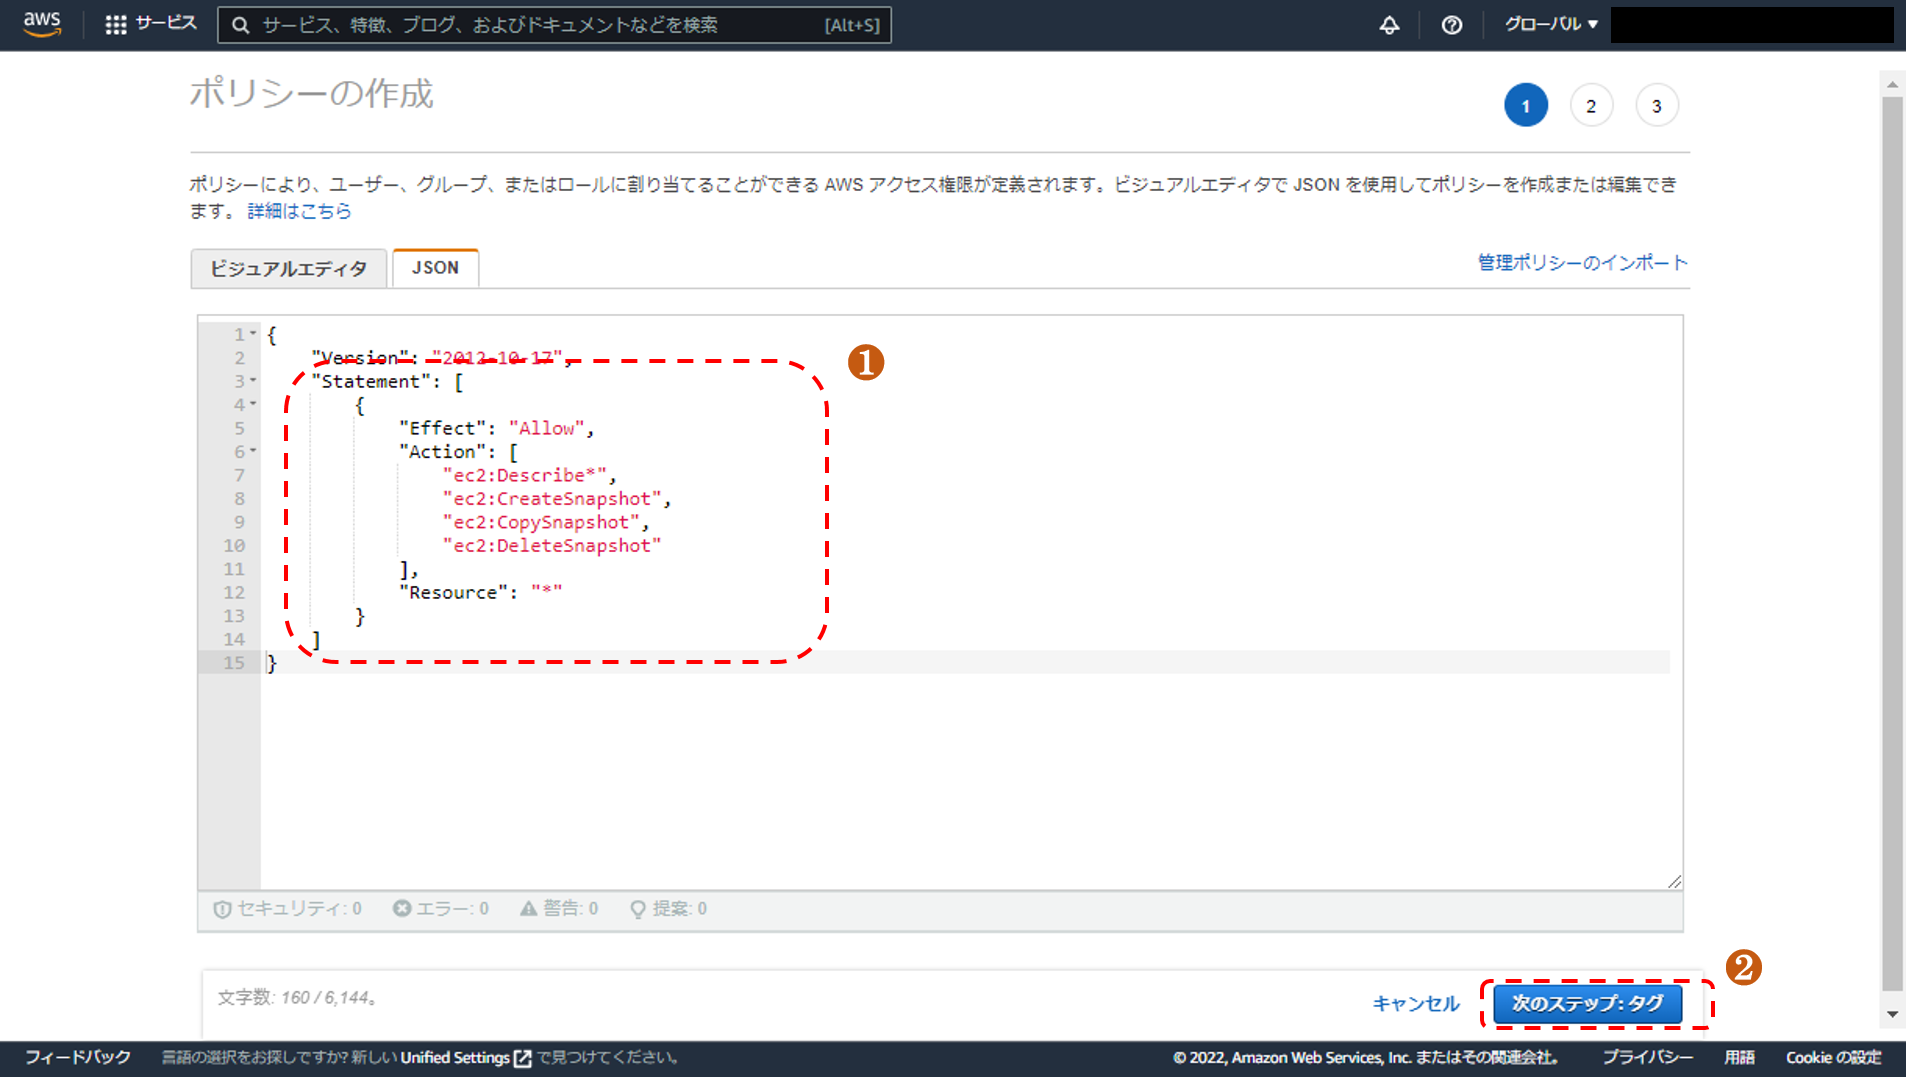Select the JSON tab
This screenshot has height=1077, width=1906.
click(x=435, y=268)
